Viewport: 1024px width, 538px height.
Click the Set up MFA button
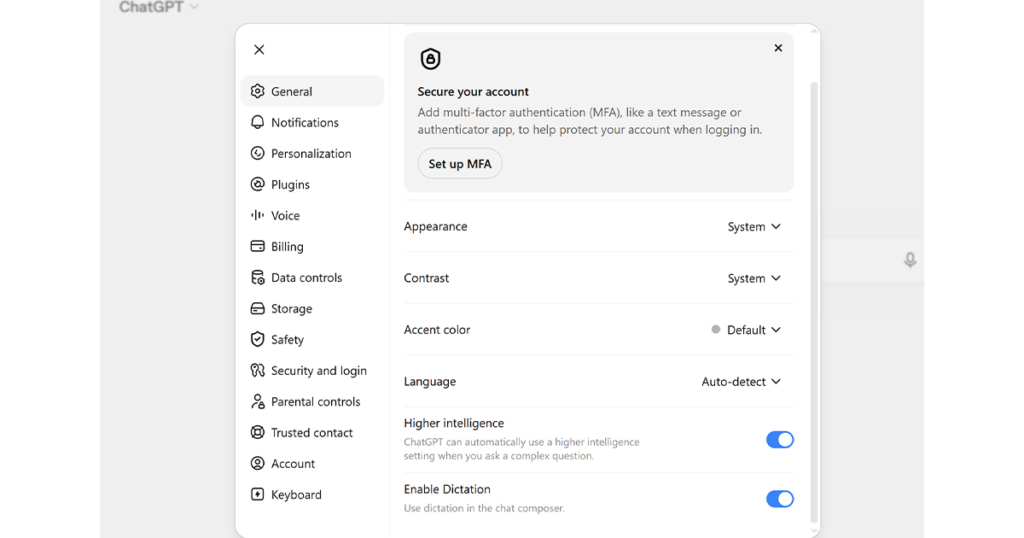click(x=460, y=164)
